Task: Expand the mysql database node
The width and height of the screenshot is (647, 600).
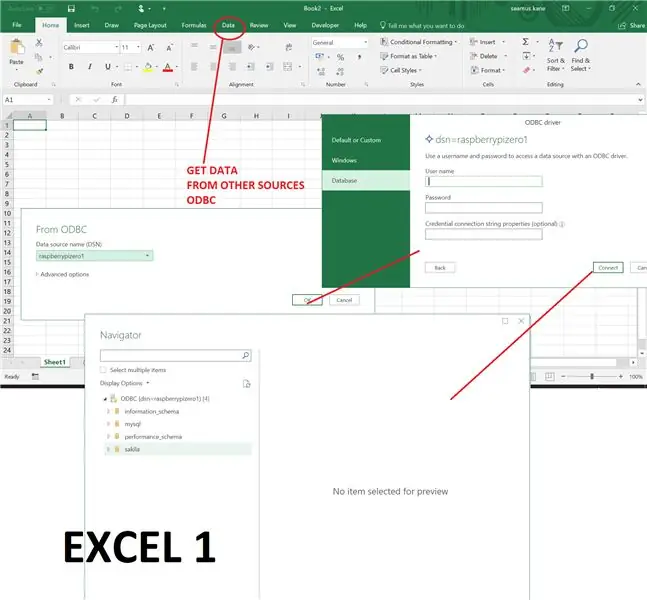Action: pos(108,424)
